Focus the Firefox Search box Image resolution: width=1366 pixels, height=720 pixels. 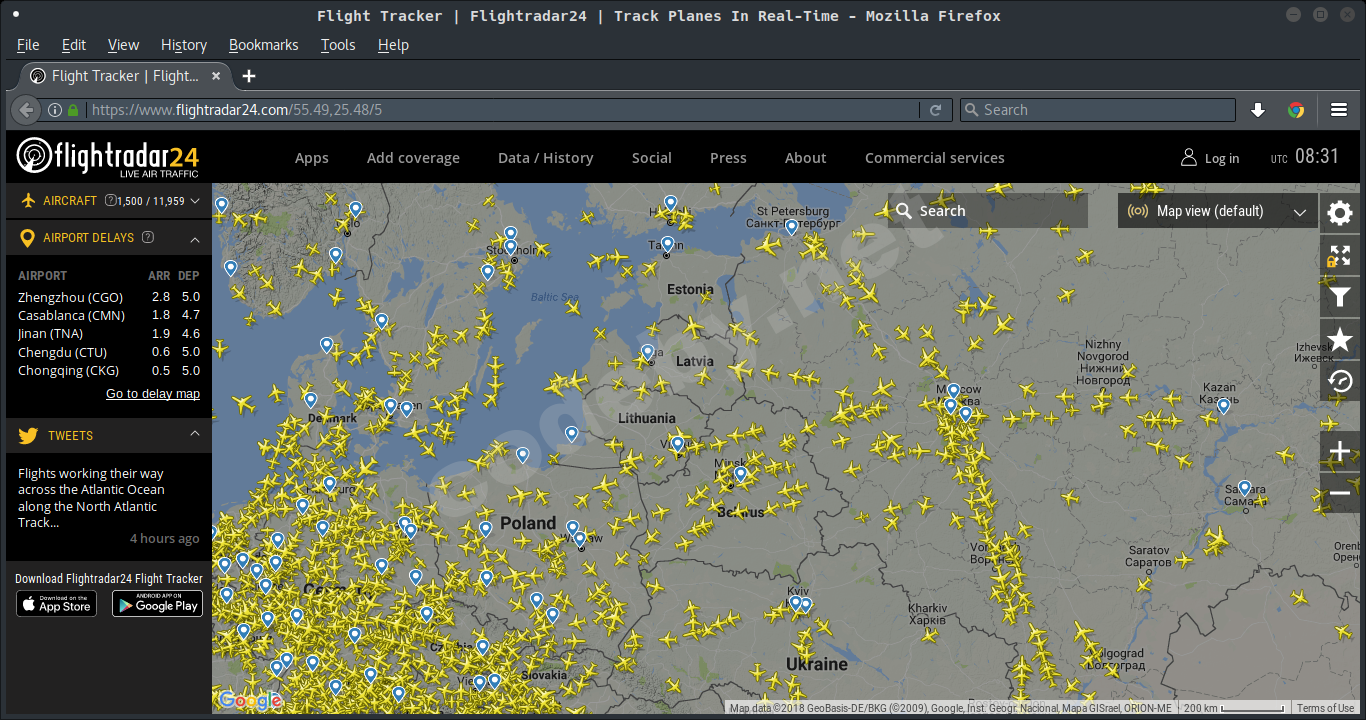click(x=1098, y=110)
